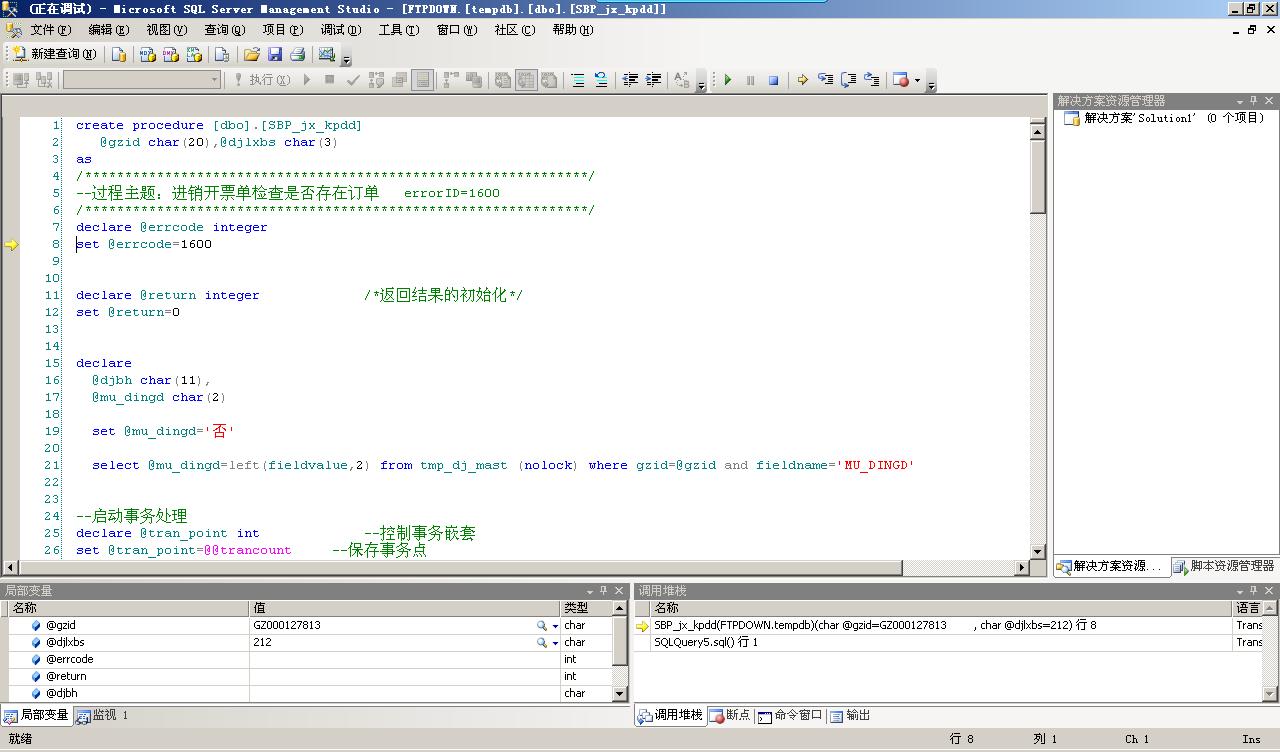Switch to the 监视 1 tab
This screenshot has height=752, width=1280.
click(102, 716)
